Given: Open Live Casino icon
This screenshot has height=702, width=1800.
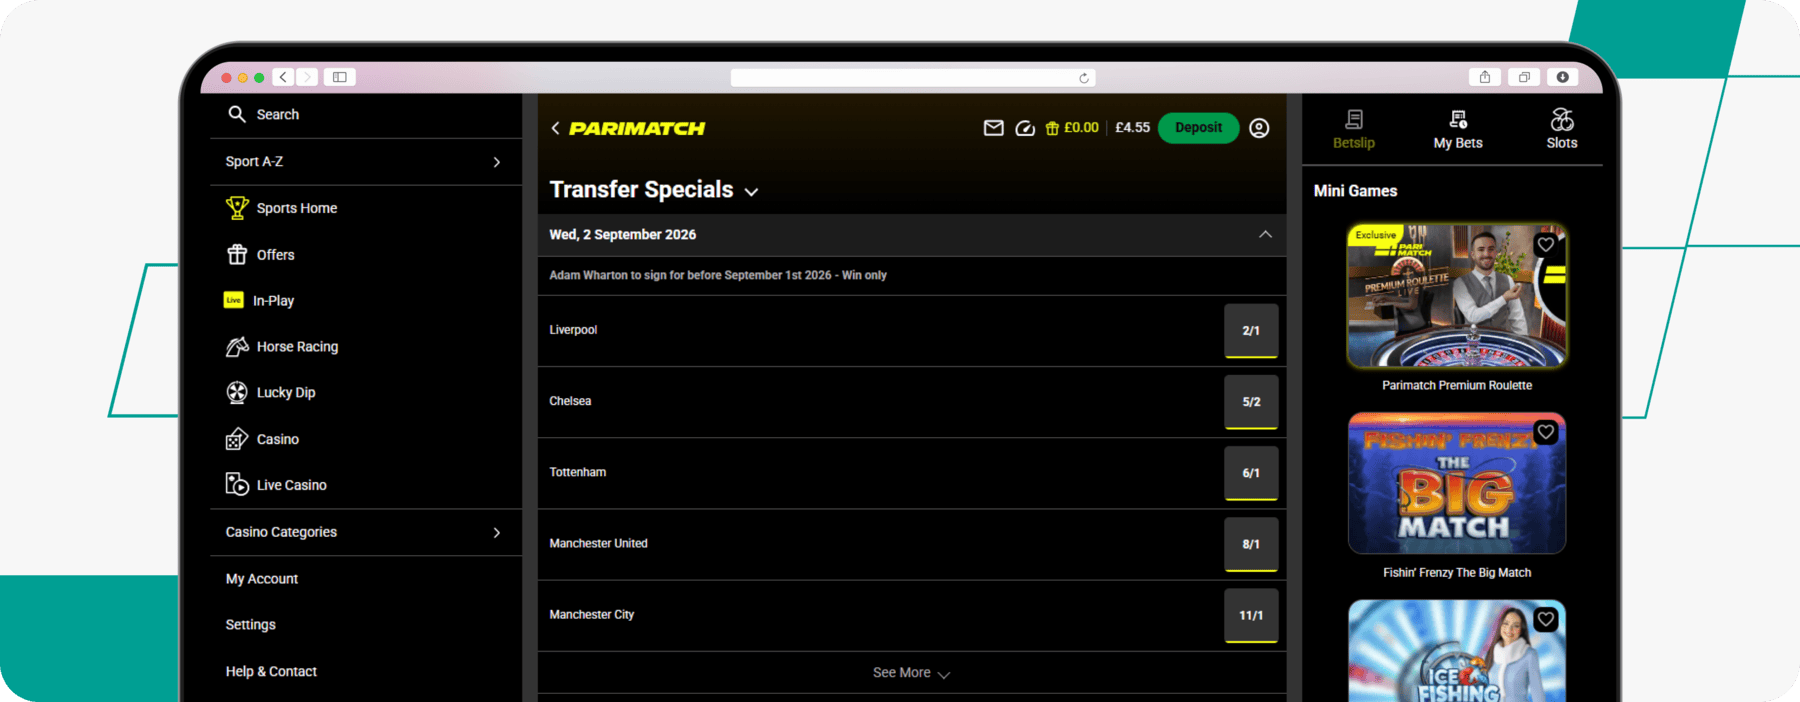Looking at the screenshot, I should tap(237, 485).
